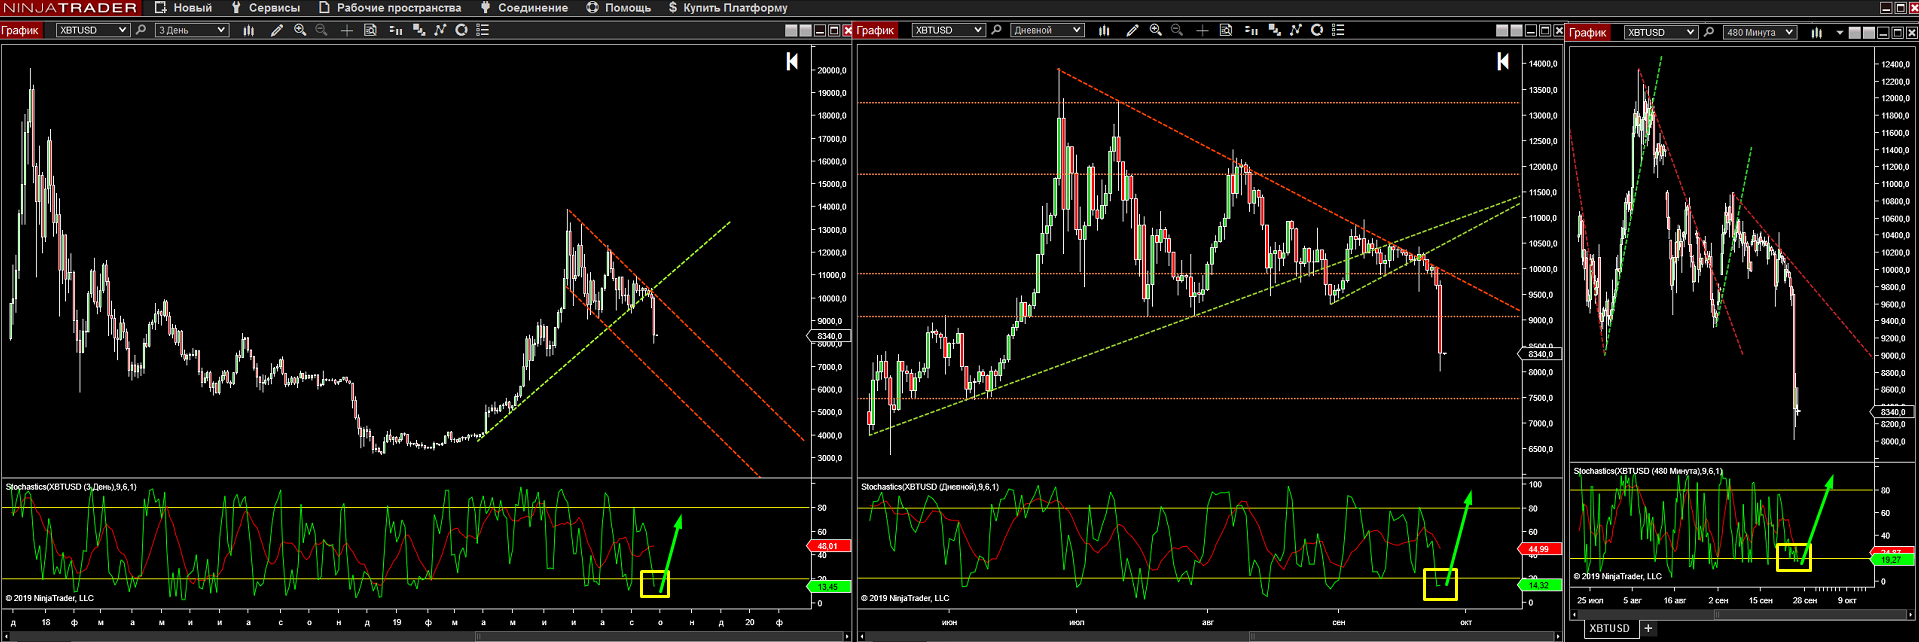Add a new chart tab with plus
Screen dimensions: 1919x642
point(1648,628)
